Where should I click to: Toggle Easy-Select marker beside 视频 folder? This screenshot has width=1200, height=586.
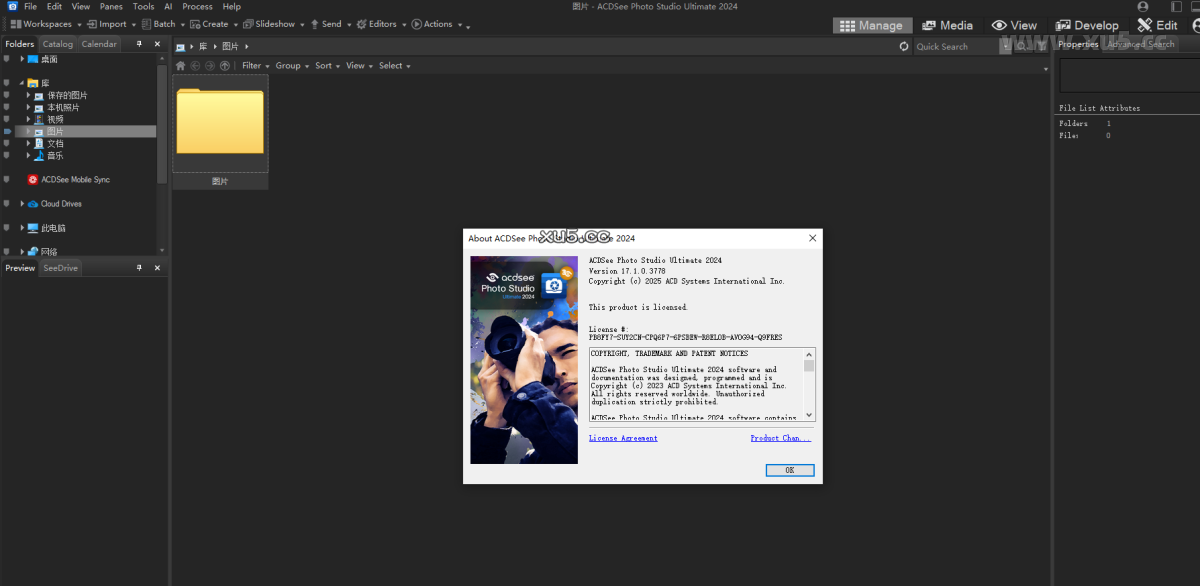(x=7, y=119)
